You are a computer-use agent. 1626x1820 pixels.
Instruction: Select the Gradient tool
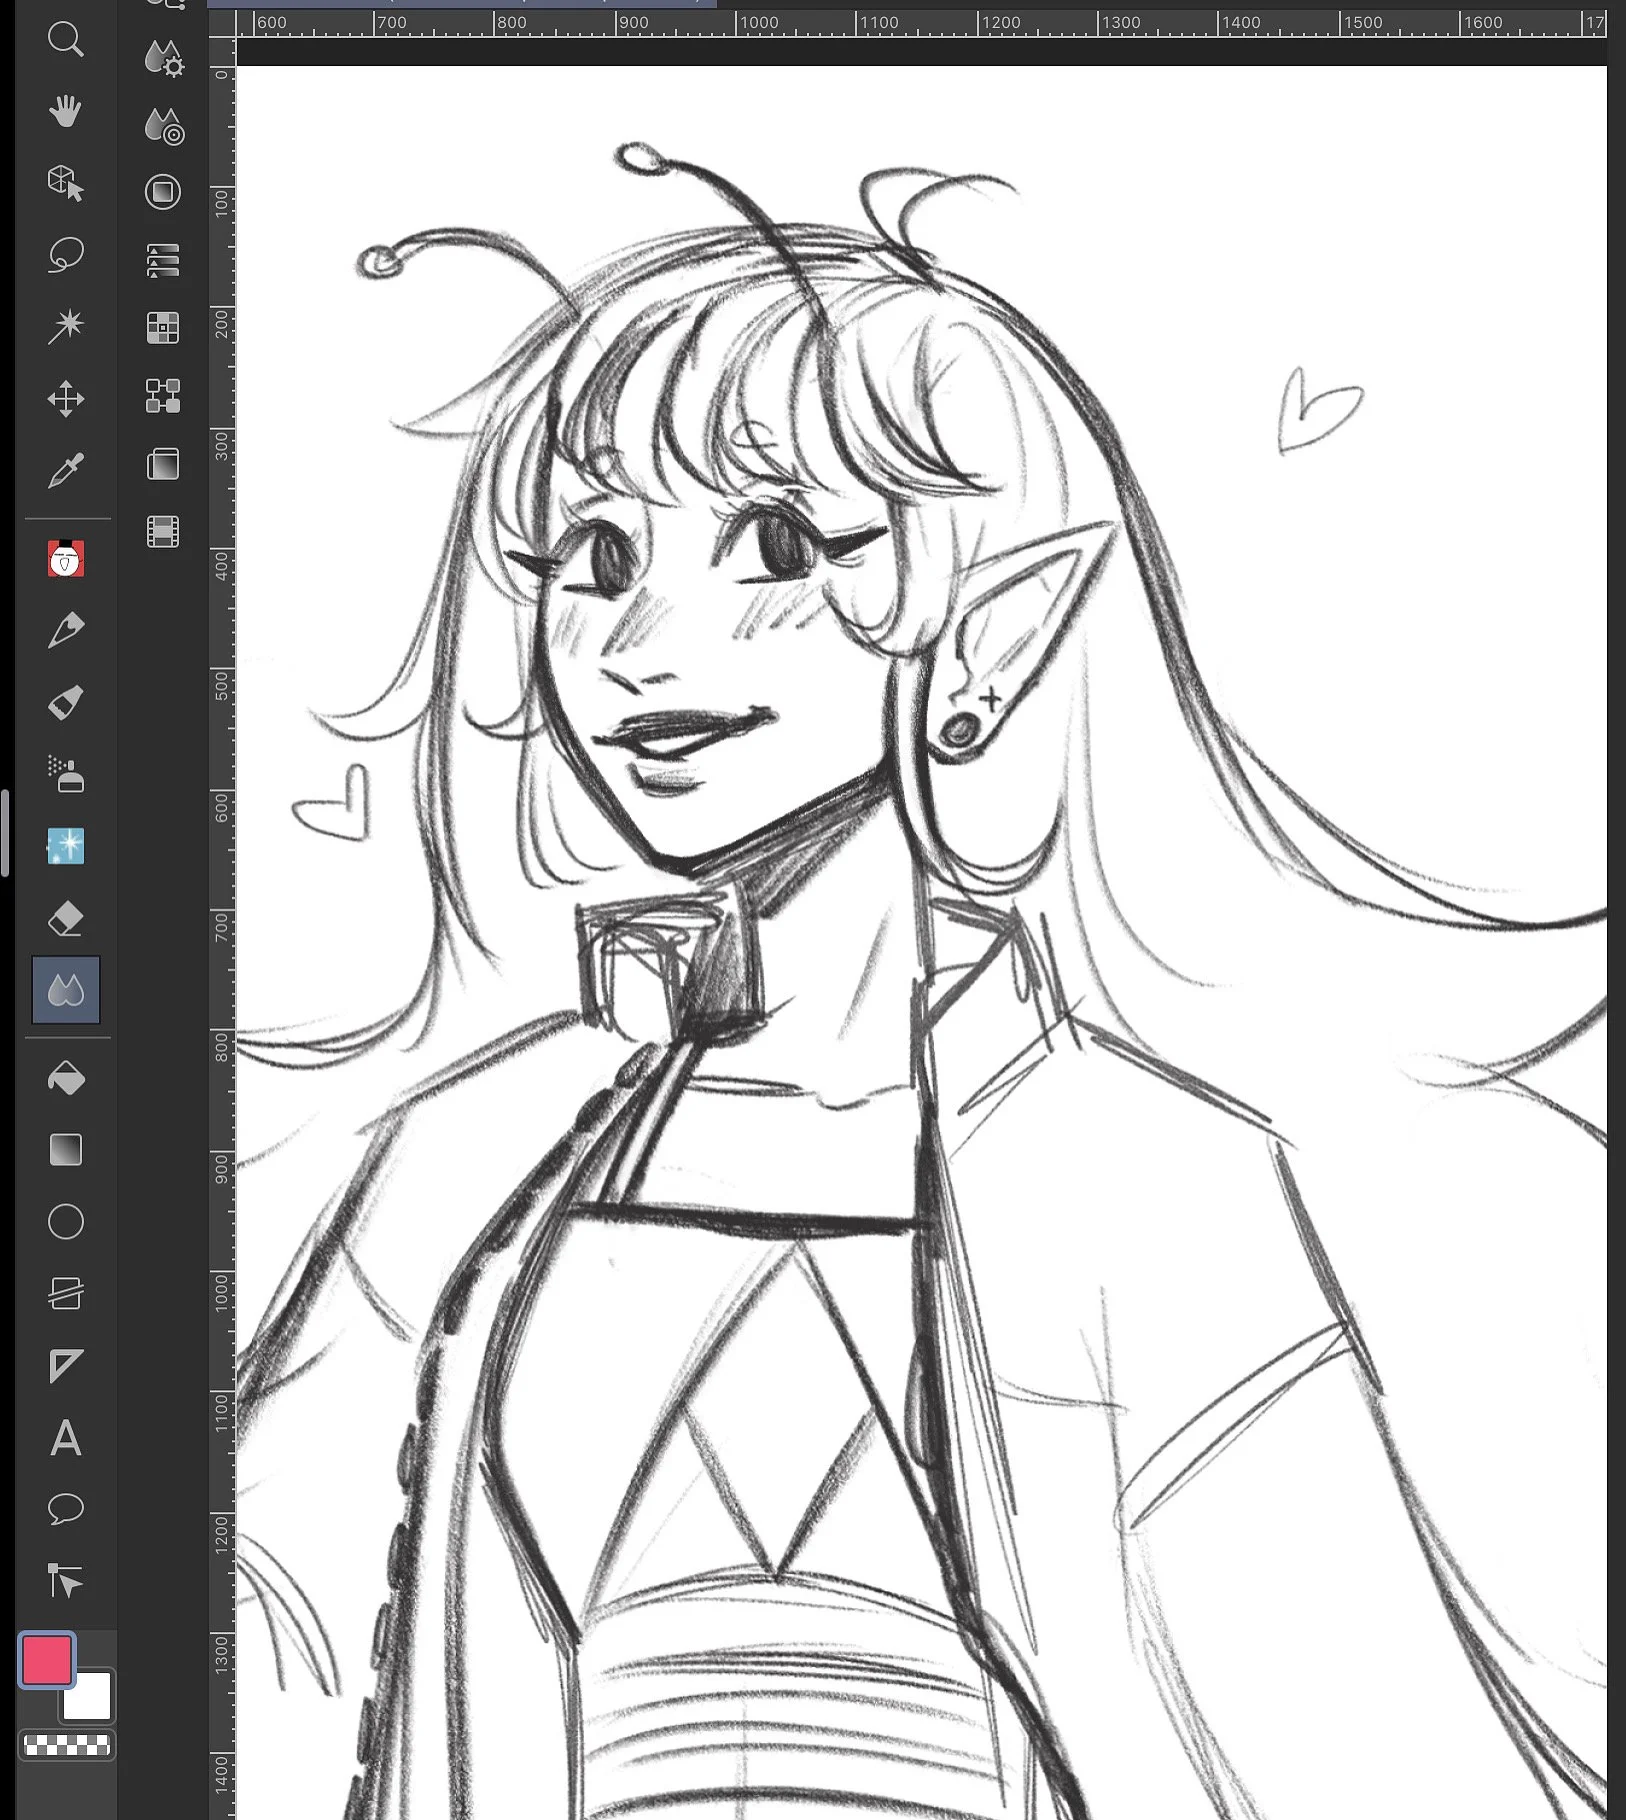coord(66,1150)
